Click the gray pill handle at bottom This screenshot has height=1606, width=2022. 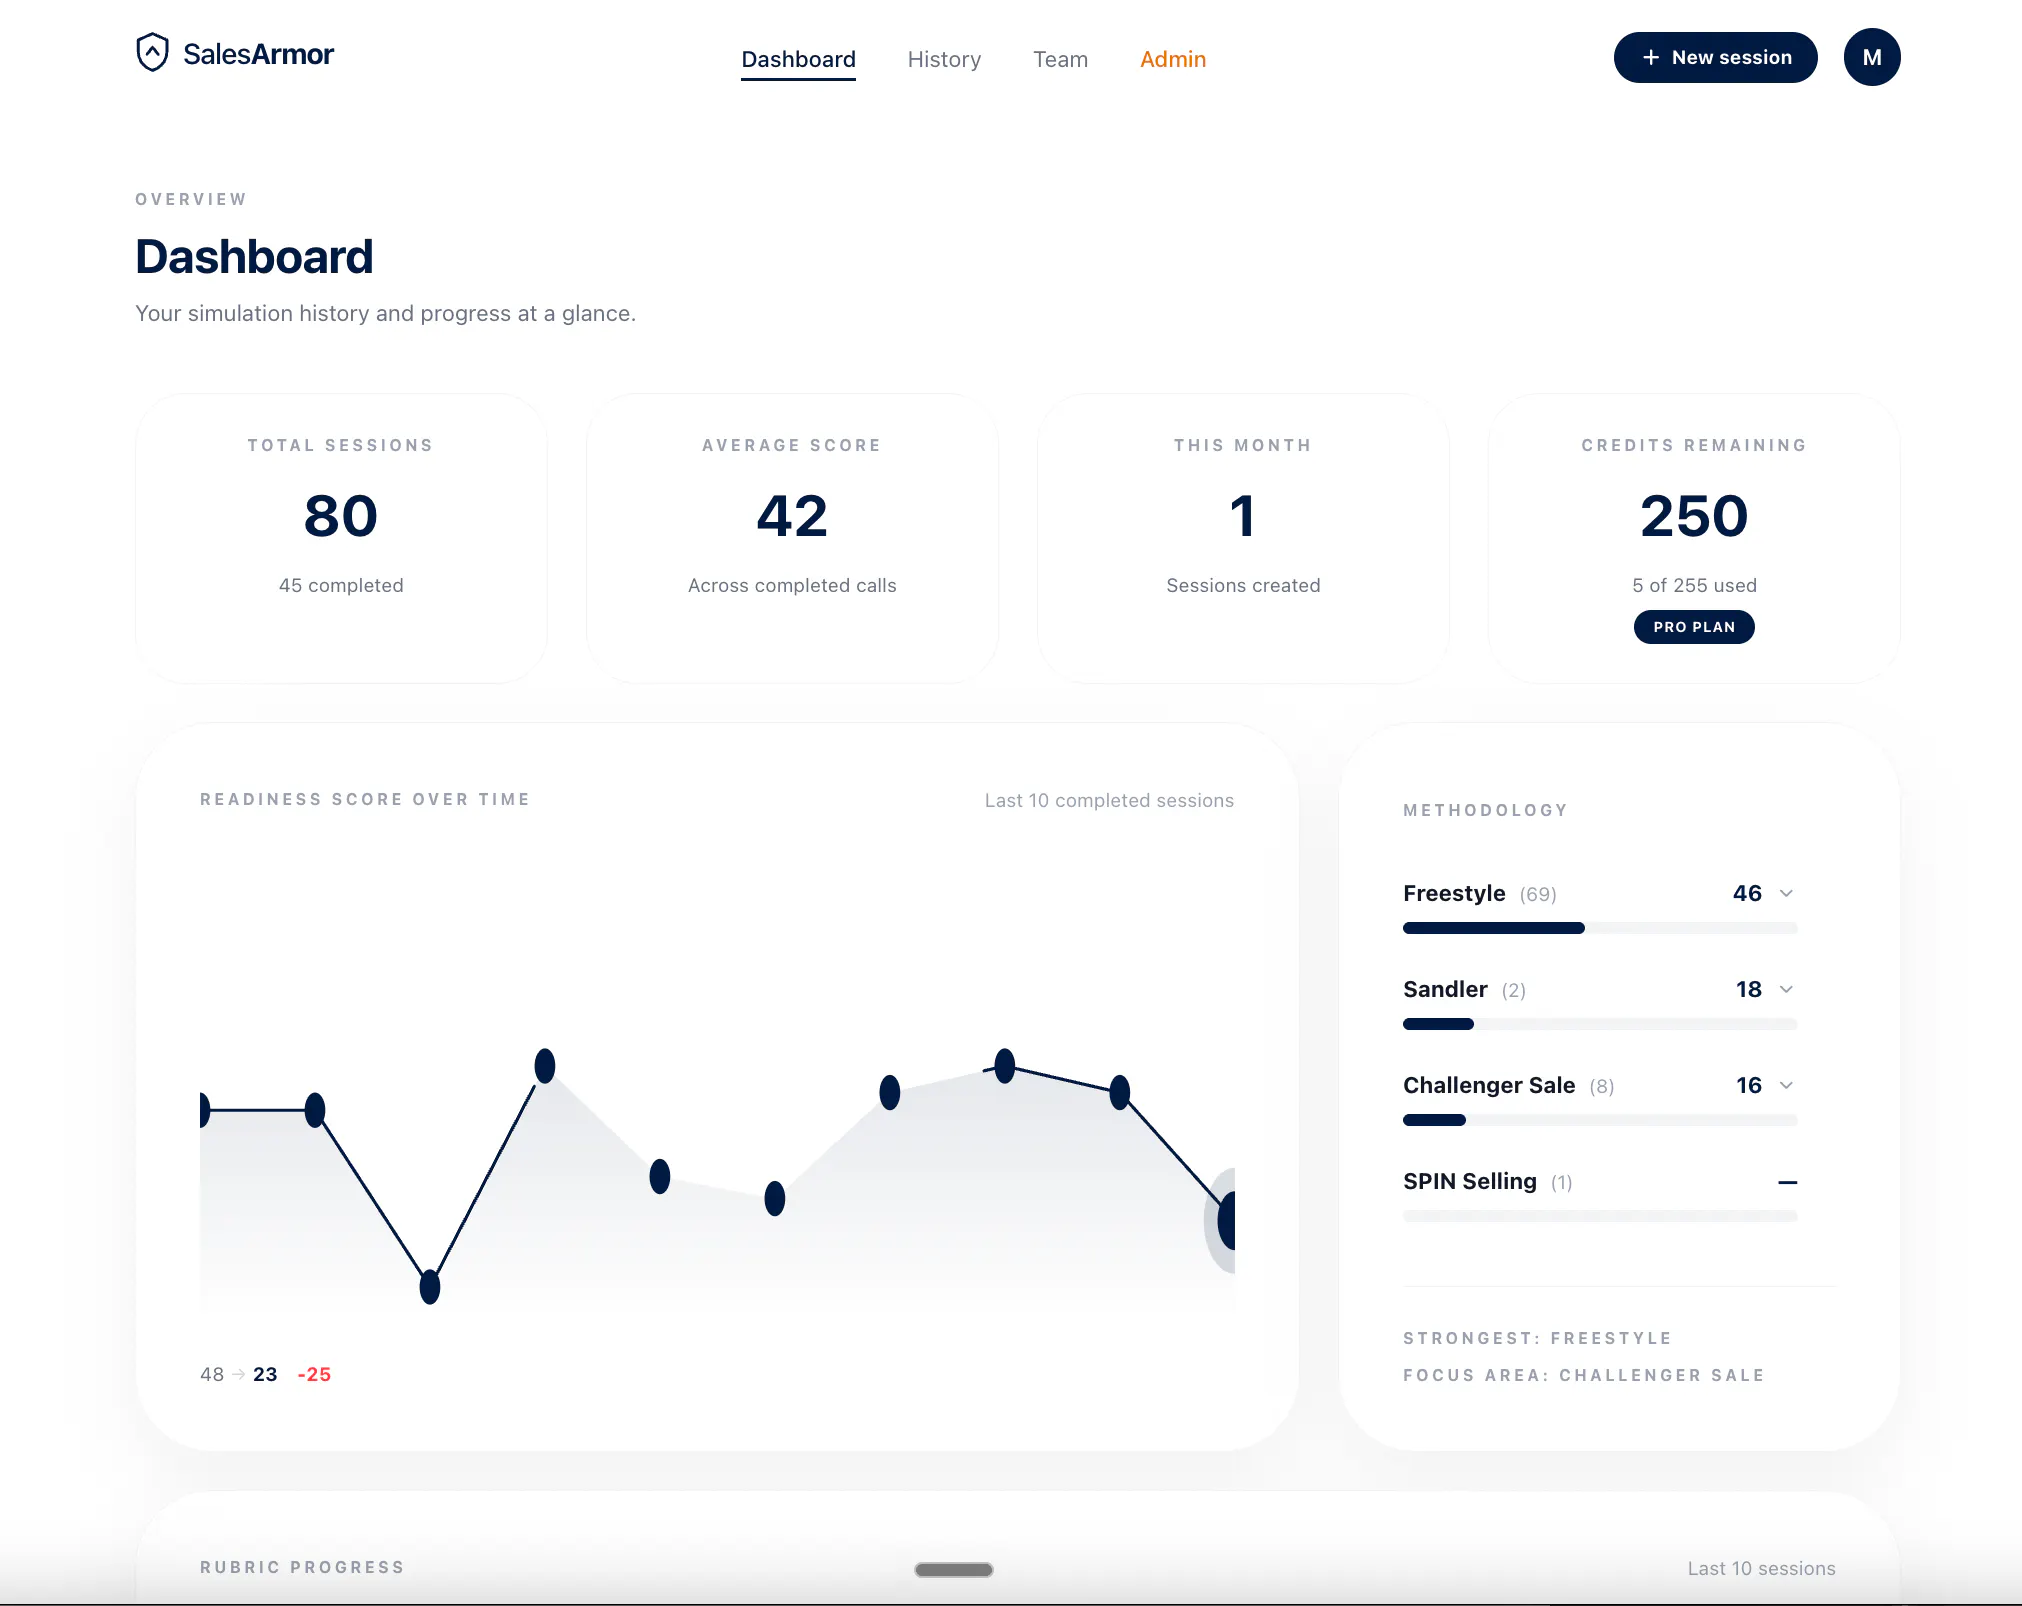pos(954,1570)
